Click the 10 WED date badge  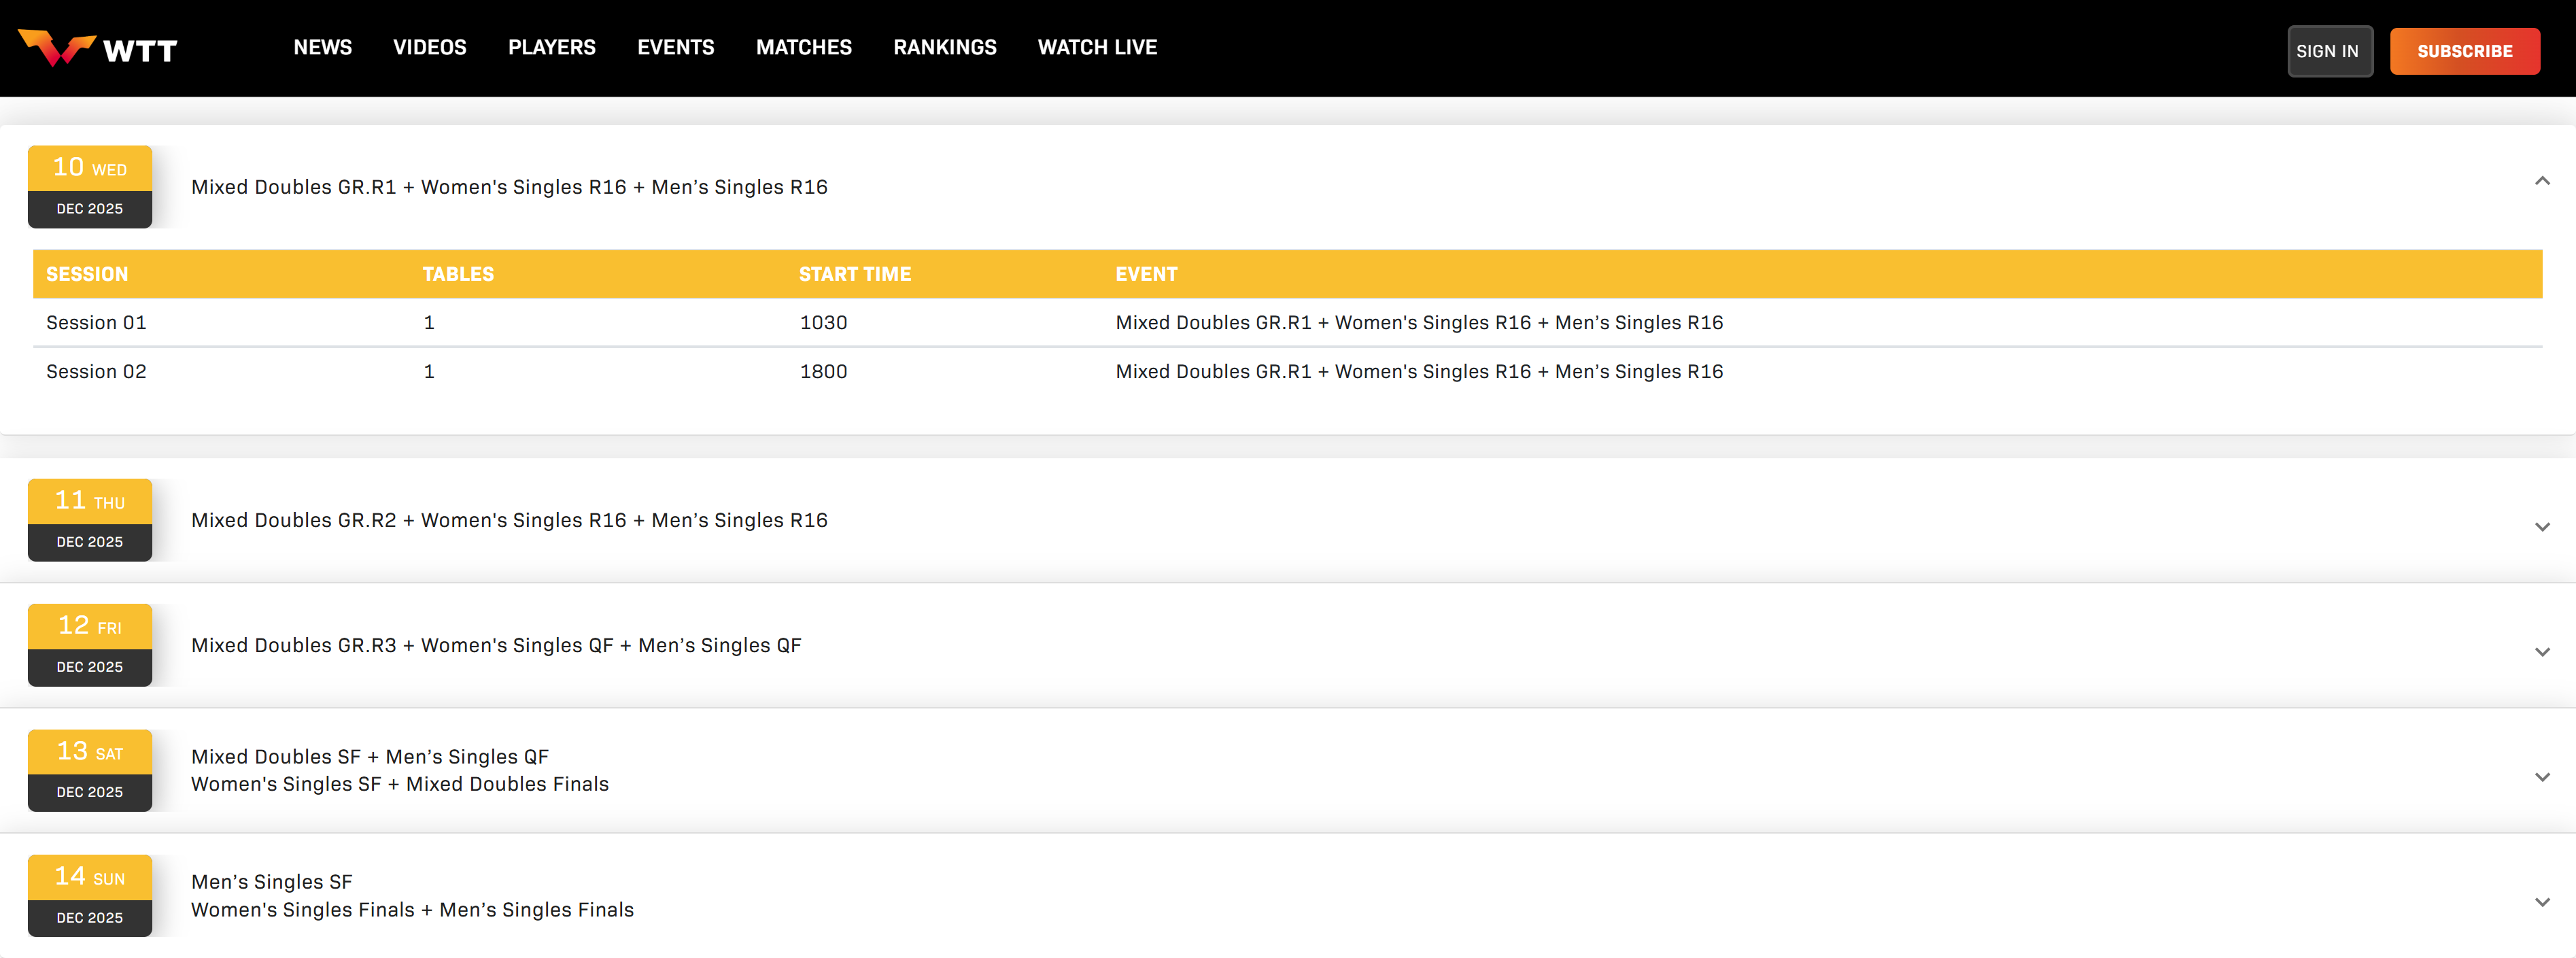coord(90,187)
